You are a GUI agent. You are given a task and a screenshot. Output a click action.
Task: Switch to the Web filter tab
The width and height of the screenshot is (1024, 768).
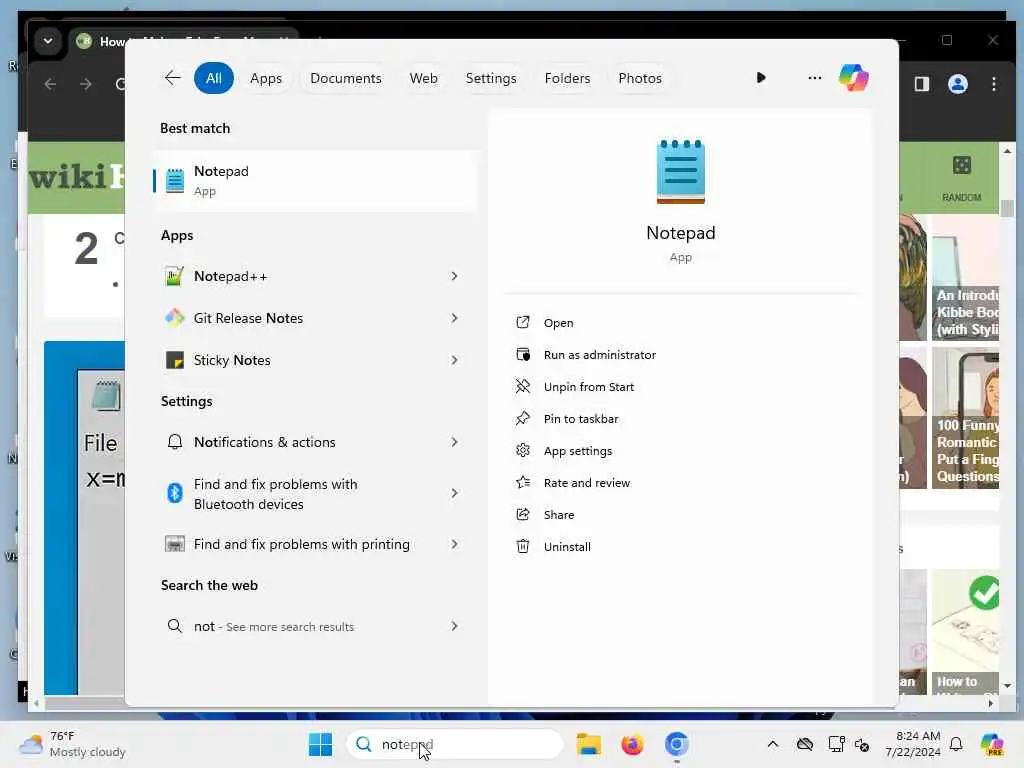click(423, 78)
